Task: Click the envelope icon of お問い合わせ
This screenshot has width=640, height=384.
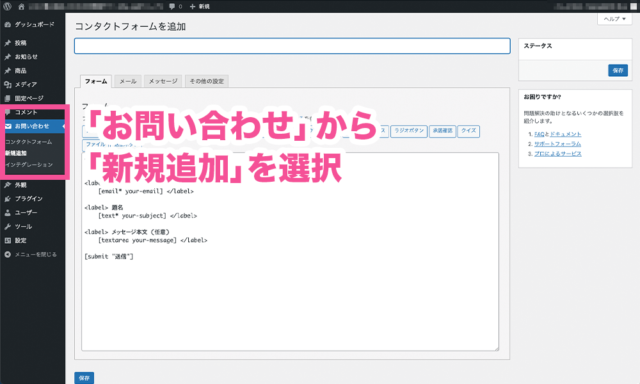Action: click(8, 126)
